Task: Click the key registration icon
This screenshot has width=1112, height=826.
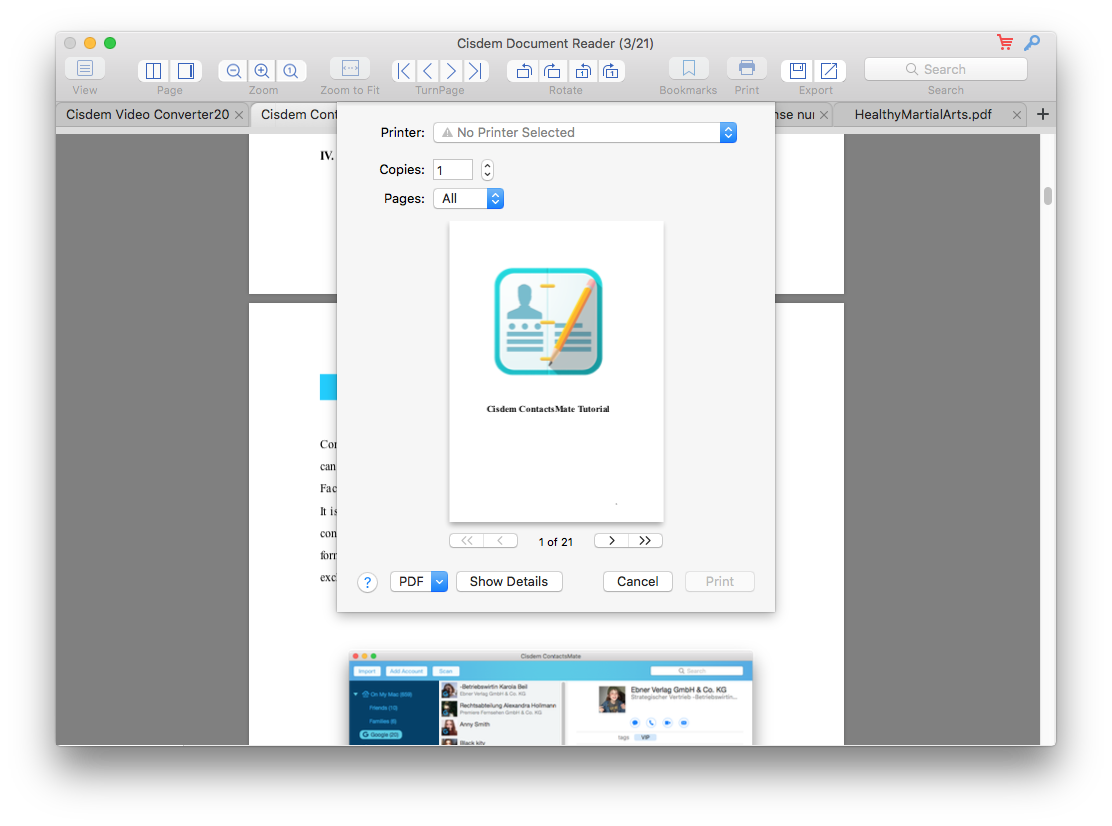Action: point(1032,43)
